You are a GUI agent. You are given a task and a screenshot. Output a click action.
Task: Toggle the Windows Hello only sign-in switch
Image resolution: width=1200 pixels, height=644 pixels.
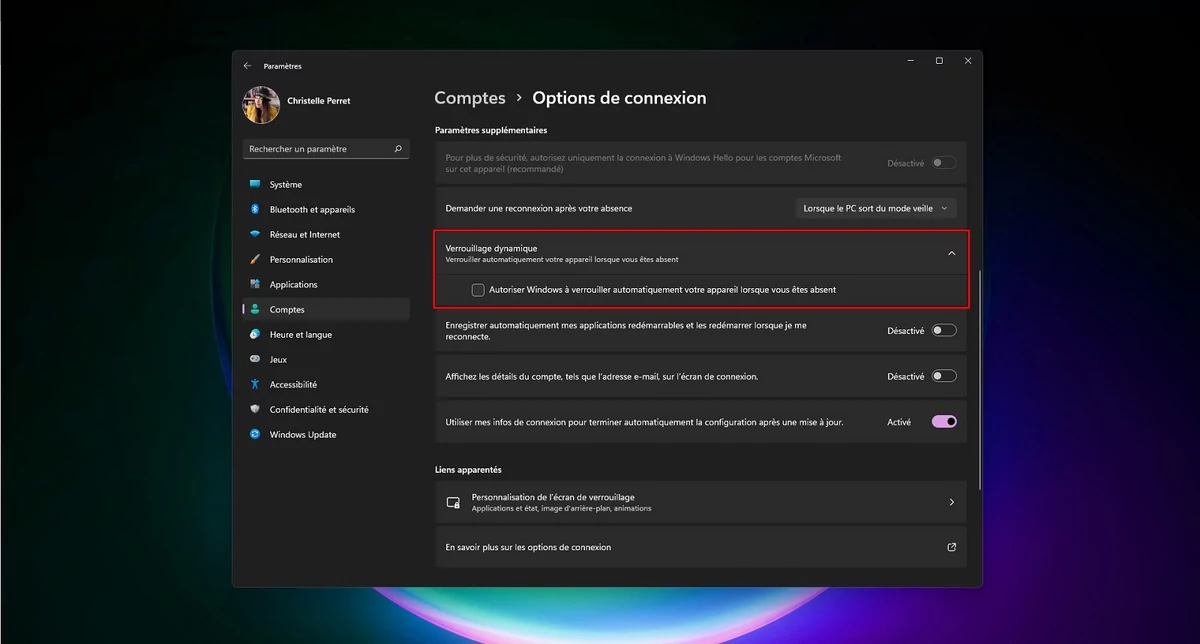(x=944, y=162)
